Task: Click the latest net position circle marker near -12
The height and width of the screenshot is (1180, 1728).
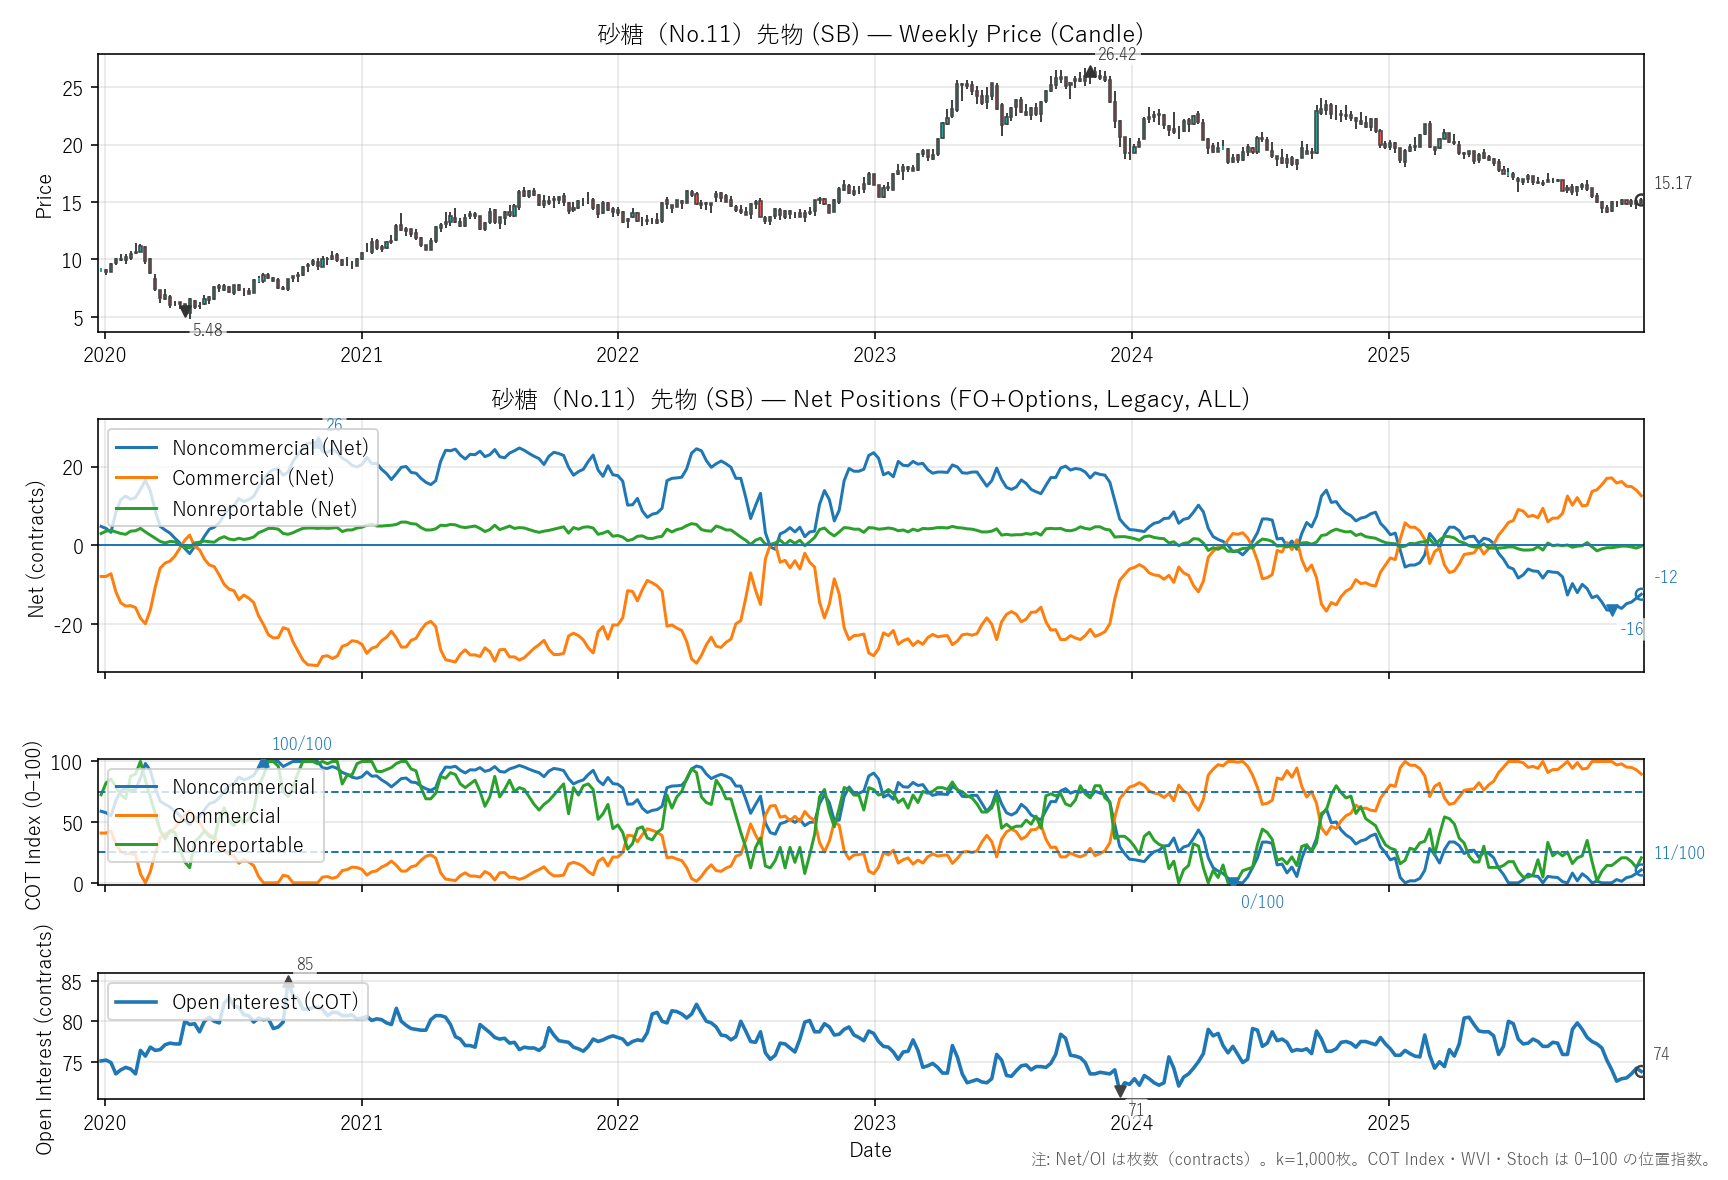Action: coord(1640,593)
